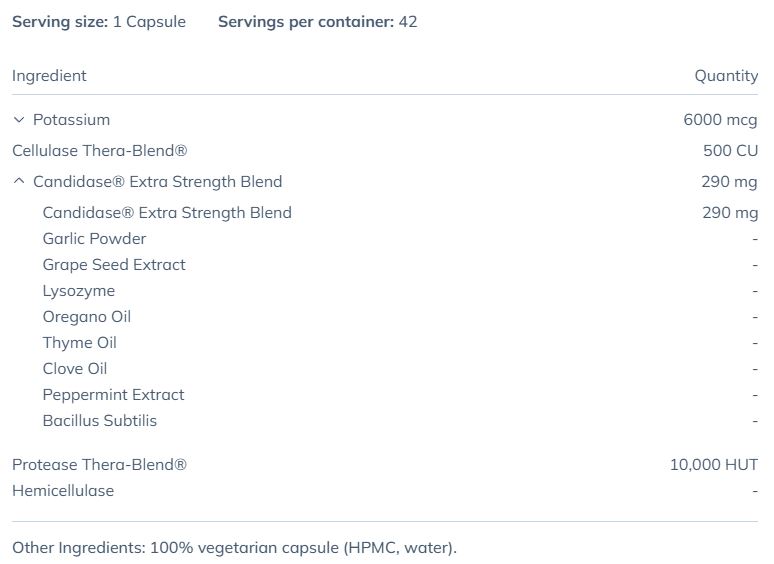This screenshot has height=564, width=774.
Task: Click the Quantity column header
Action: (x=726, y=76)
